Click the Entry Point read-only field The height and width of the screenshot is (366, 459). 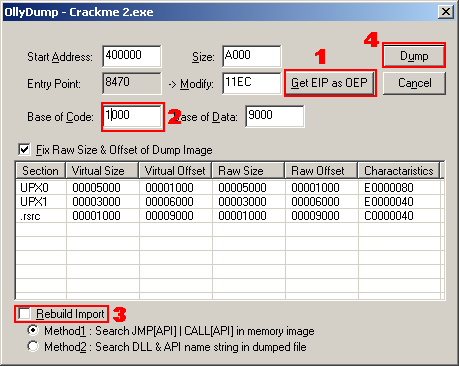(x=132, y=83)
